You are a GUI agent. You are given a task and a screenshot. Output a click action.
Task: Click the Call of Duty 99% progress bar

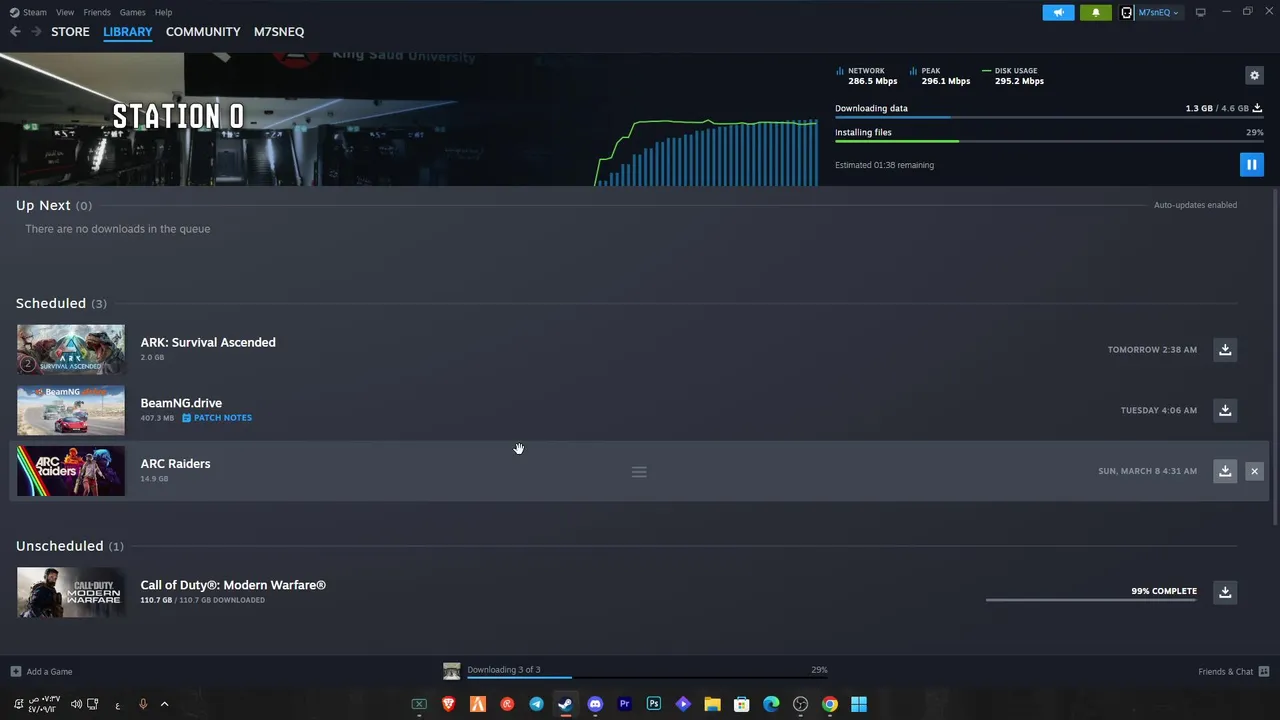click(x=1091, y=600)
